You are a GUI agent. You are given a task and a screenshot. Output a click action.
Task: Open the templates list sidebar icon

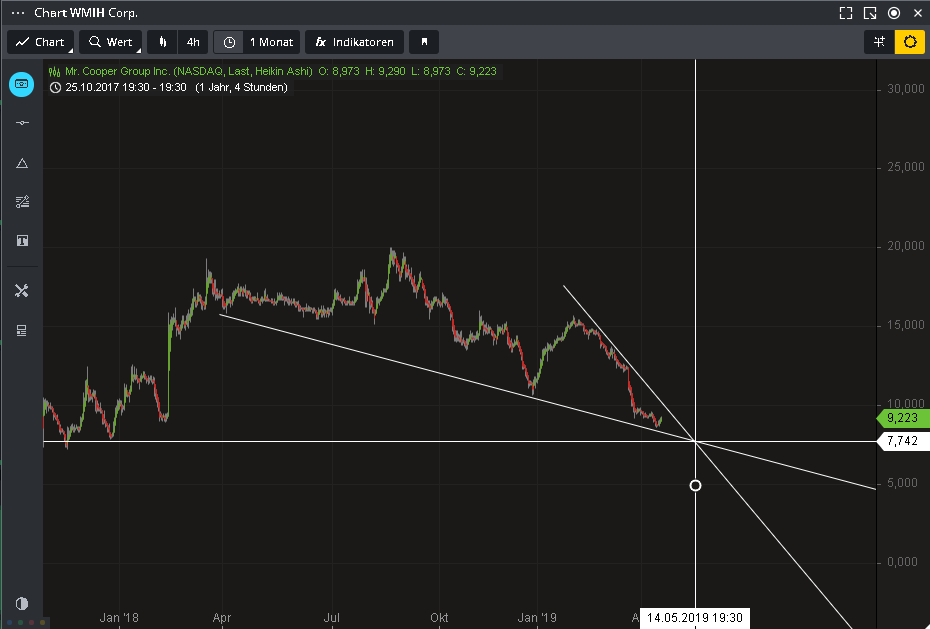(22, 330)
